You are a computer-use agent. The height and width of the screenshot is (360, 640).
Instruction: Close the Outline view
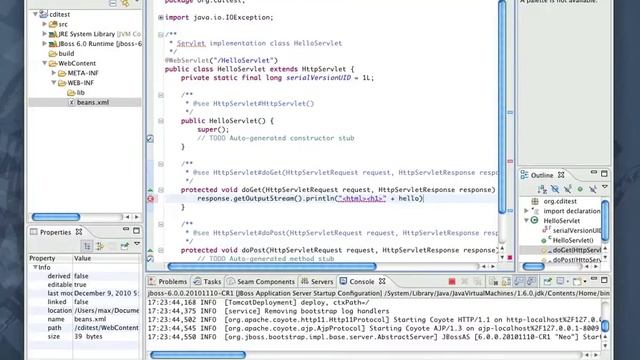[x=561, y=175]
